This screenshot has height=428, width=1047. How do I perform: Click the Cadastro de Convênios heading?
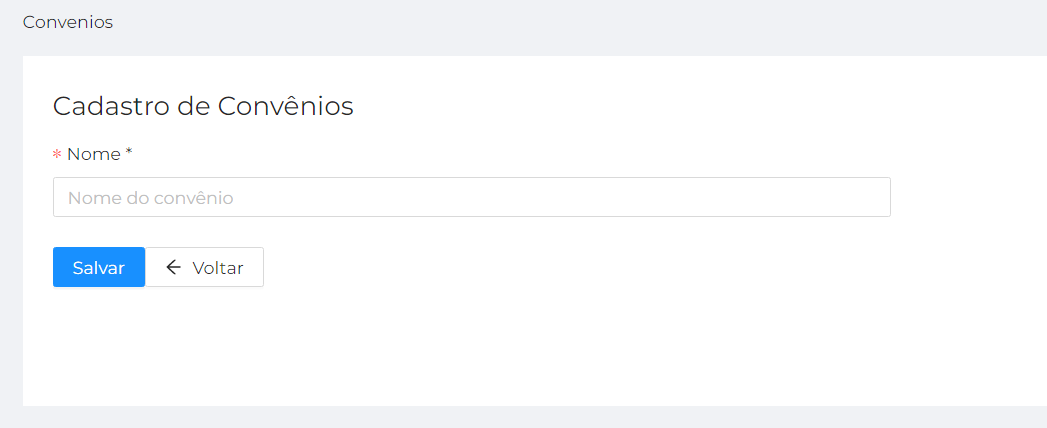tap(203, 106)
